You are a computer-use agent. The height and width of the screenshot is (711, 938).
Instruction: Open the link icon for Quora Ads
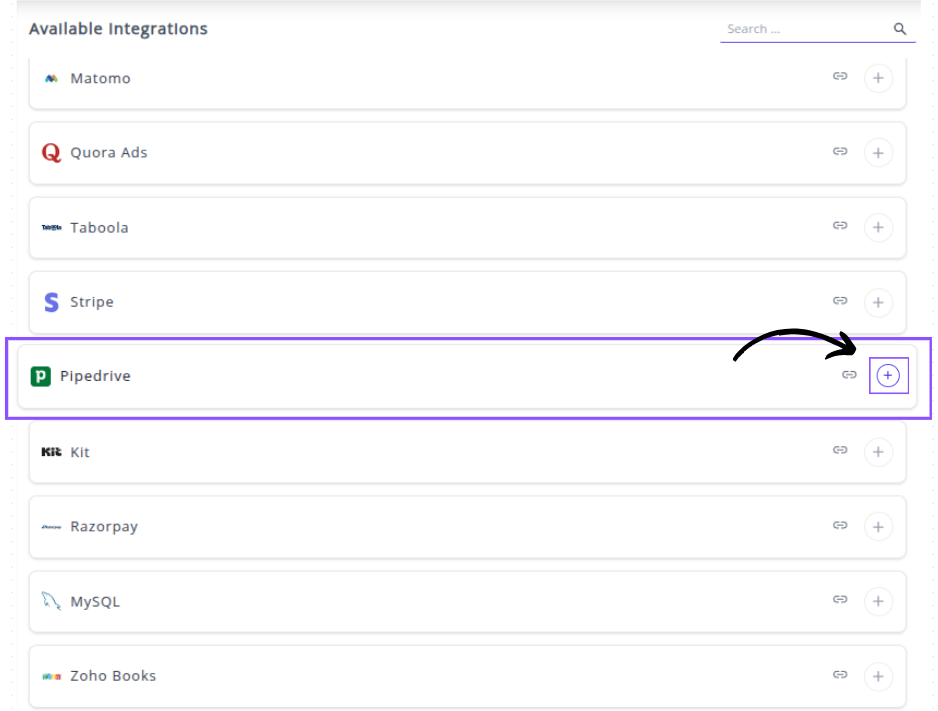[840, 152]
